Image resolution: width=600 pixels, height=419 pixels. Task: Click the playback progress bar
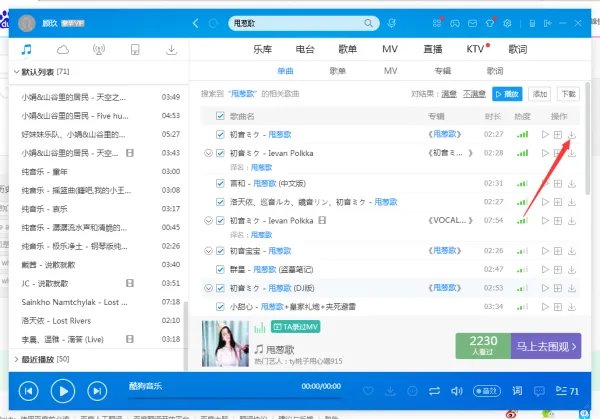(x=234, y=398)
